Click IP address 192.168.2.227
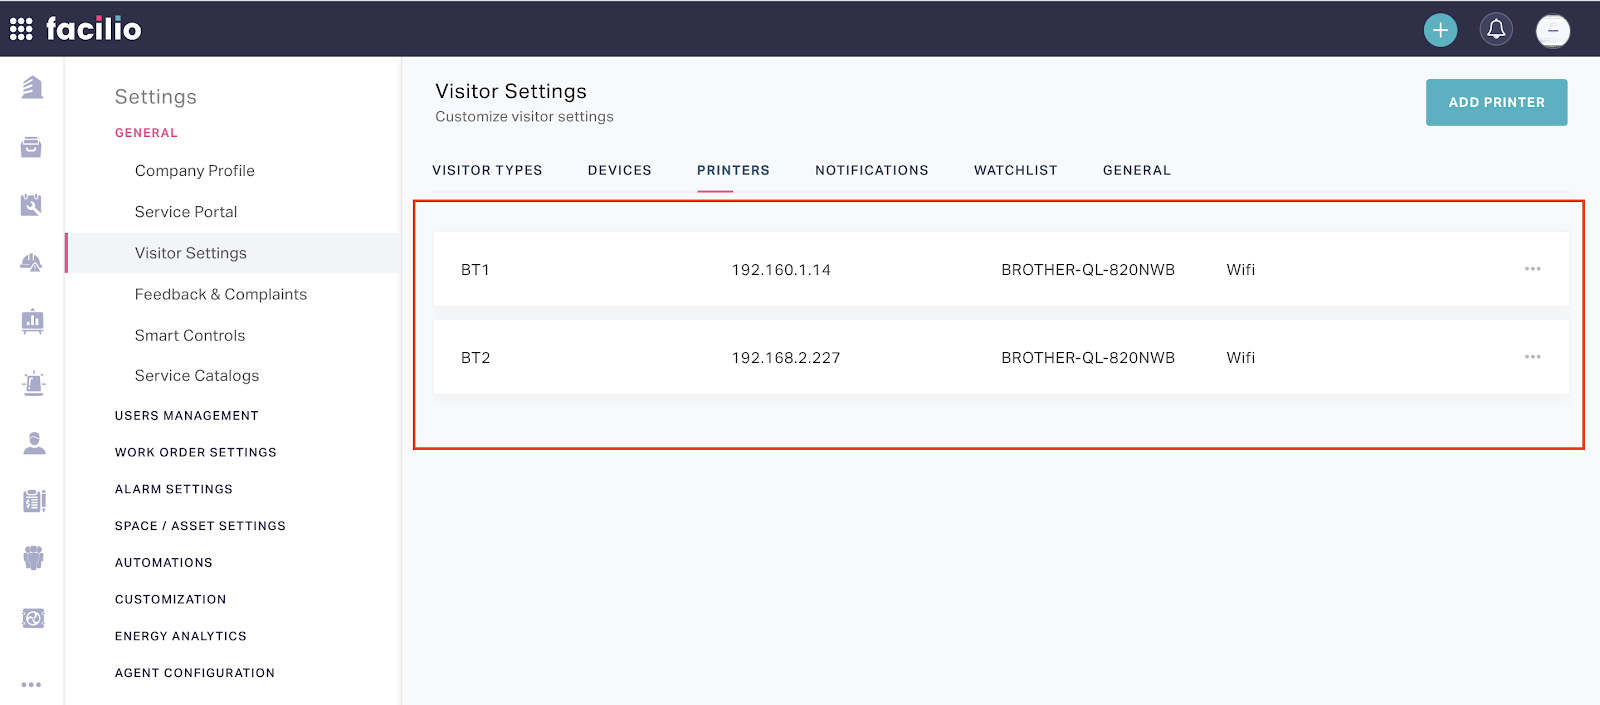The image size is (1600, 705). (786, 358)
